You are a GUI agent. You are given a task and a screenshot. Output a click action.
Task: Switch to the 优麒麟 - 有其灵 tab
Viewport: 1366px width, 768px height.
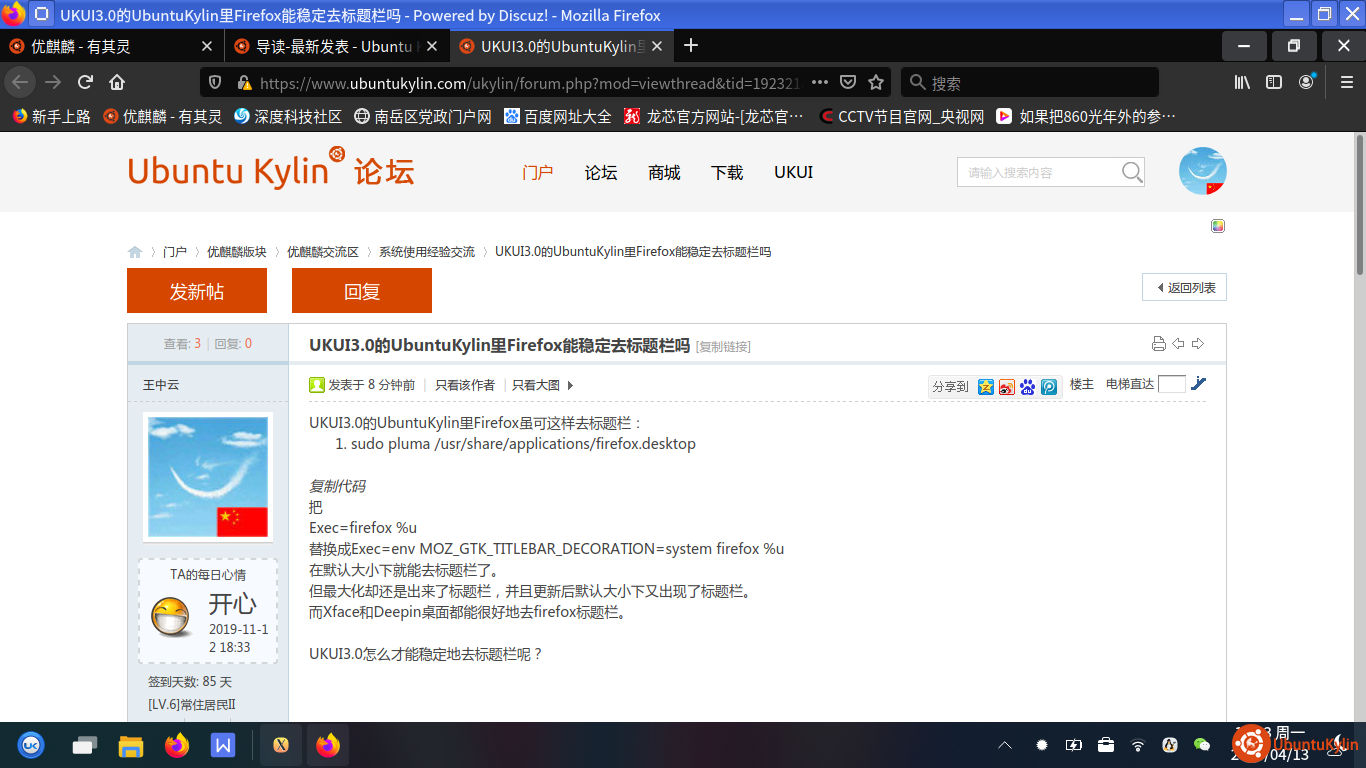pos(110,46)
